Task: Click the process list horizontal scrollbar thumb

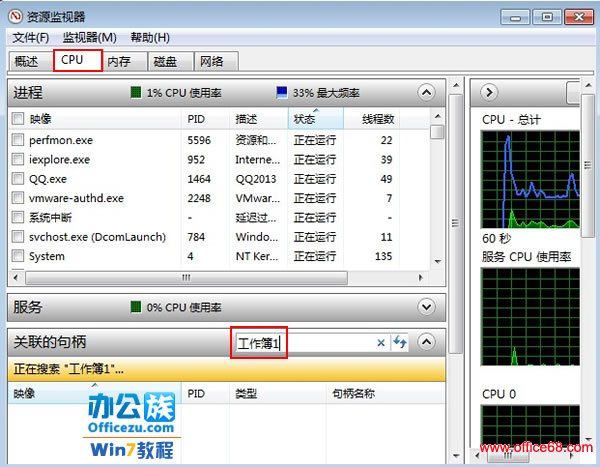Action: tap(186, 278)
